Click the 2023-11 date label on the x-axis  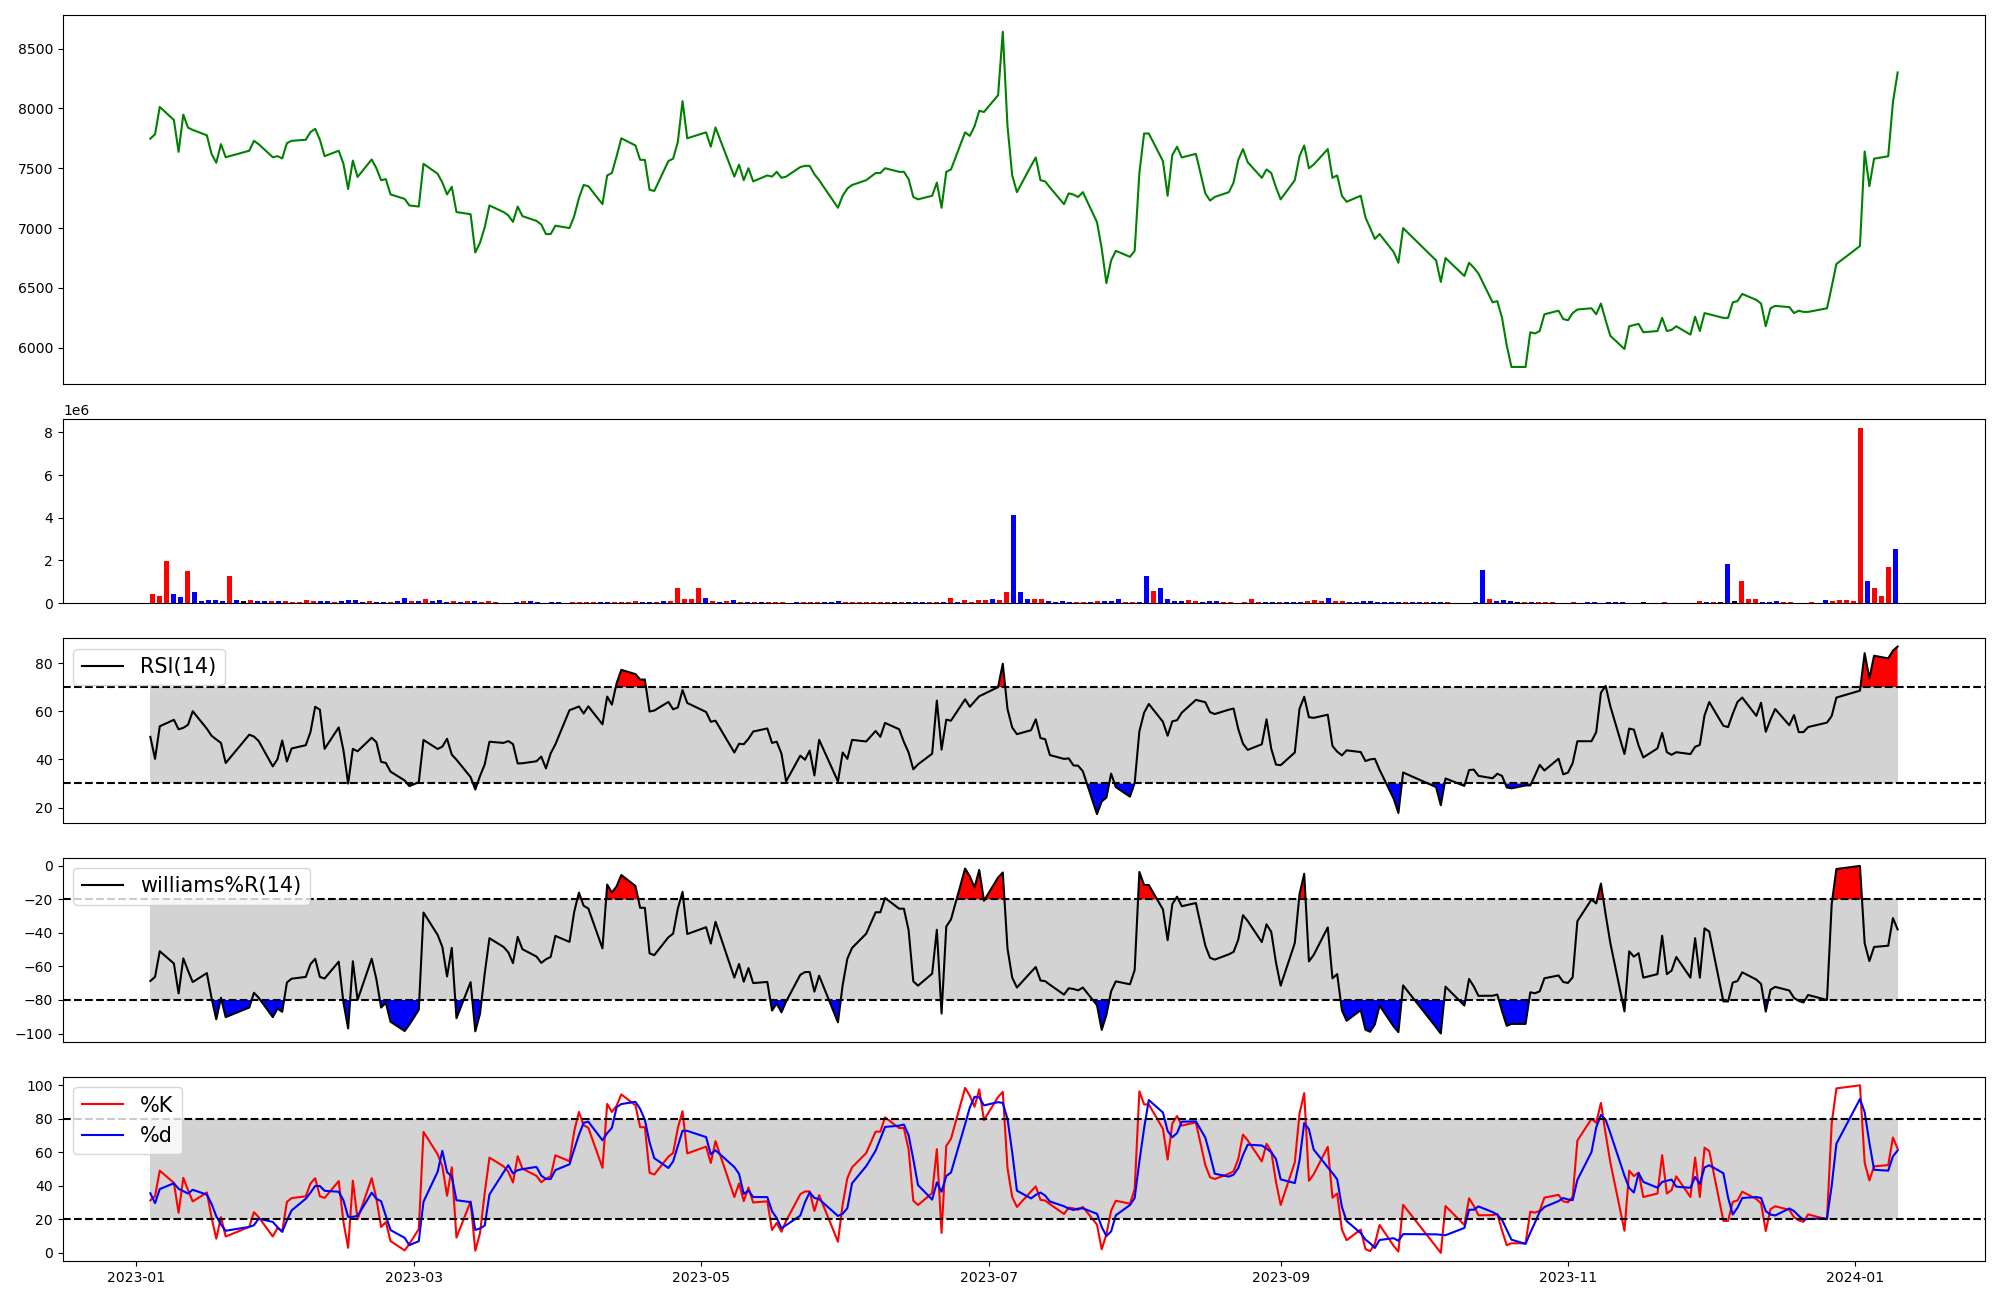click(x=1568, y=1277)
